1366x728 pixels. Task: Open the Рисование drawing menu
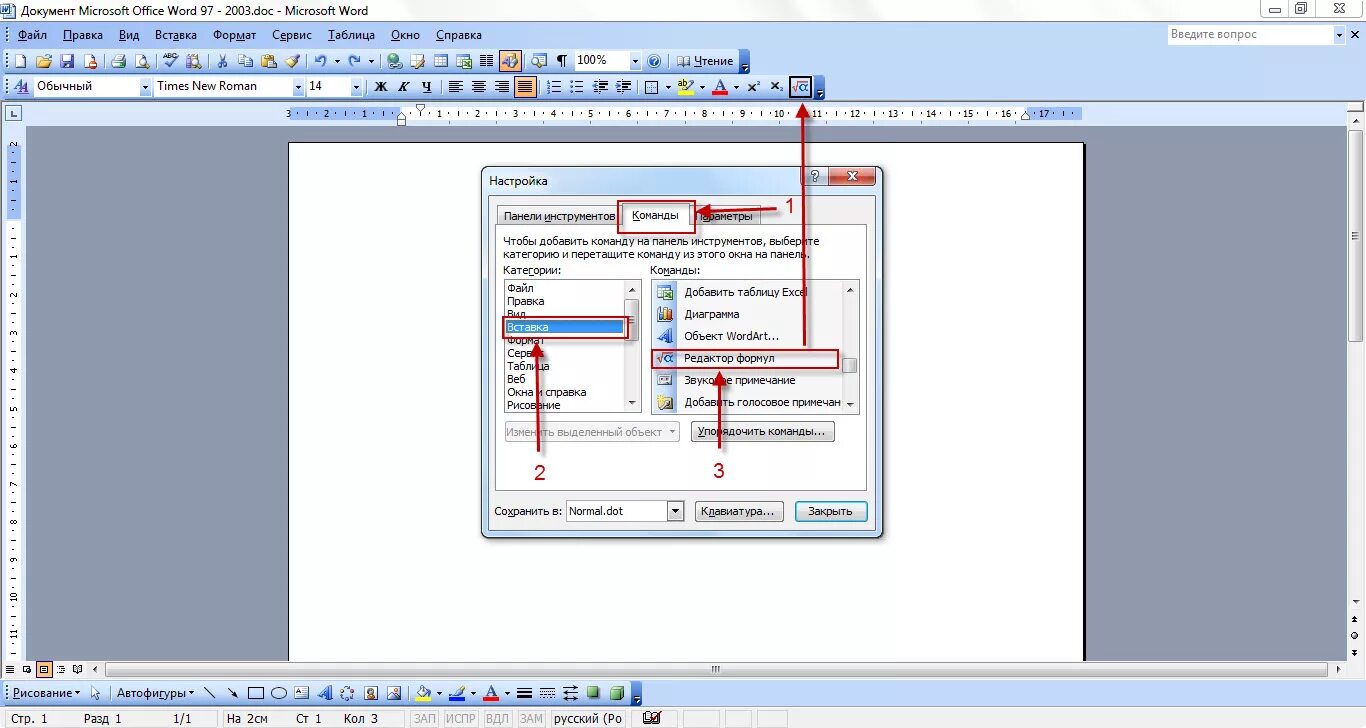[46, 693]
